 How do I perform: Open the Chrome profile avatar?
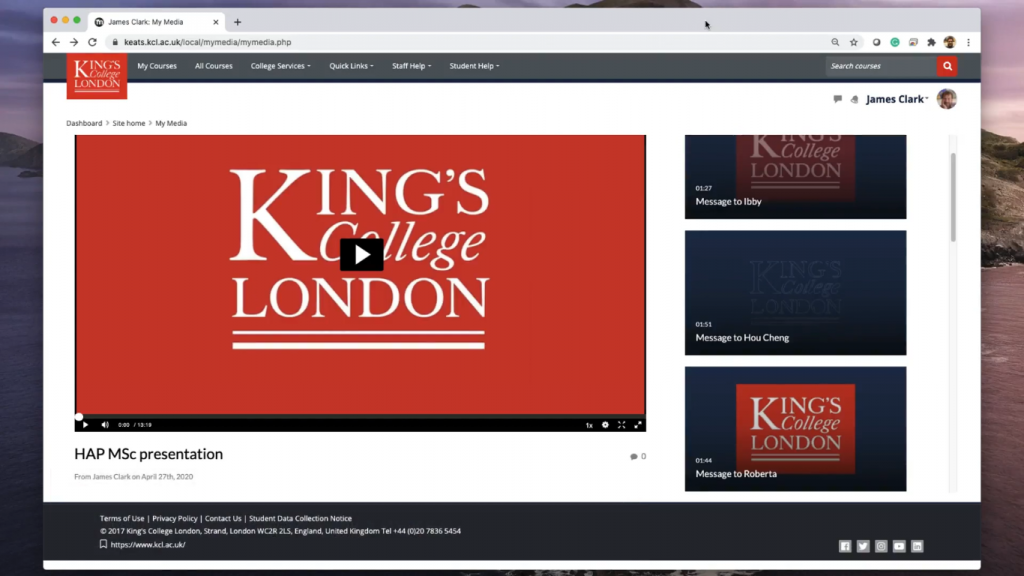point(950,42)
